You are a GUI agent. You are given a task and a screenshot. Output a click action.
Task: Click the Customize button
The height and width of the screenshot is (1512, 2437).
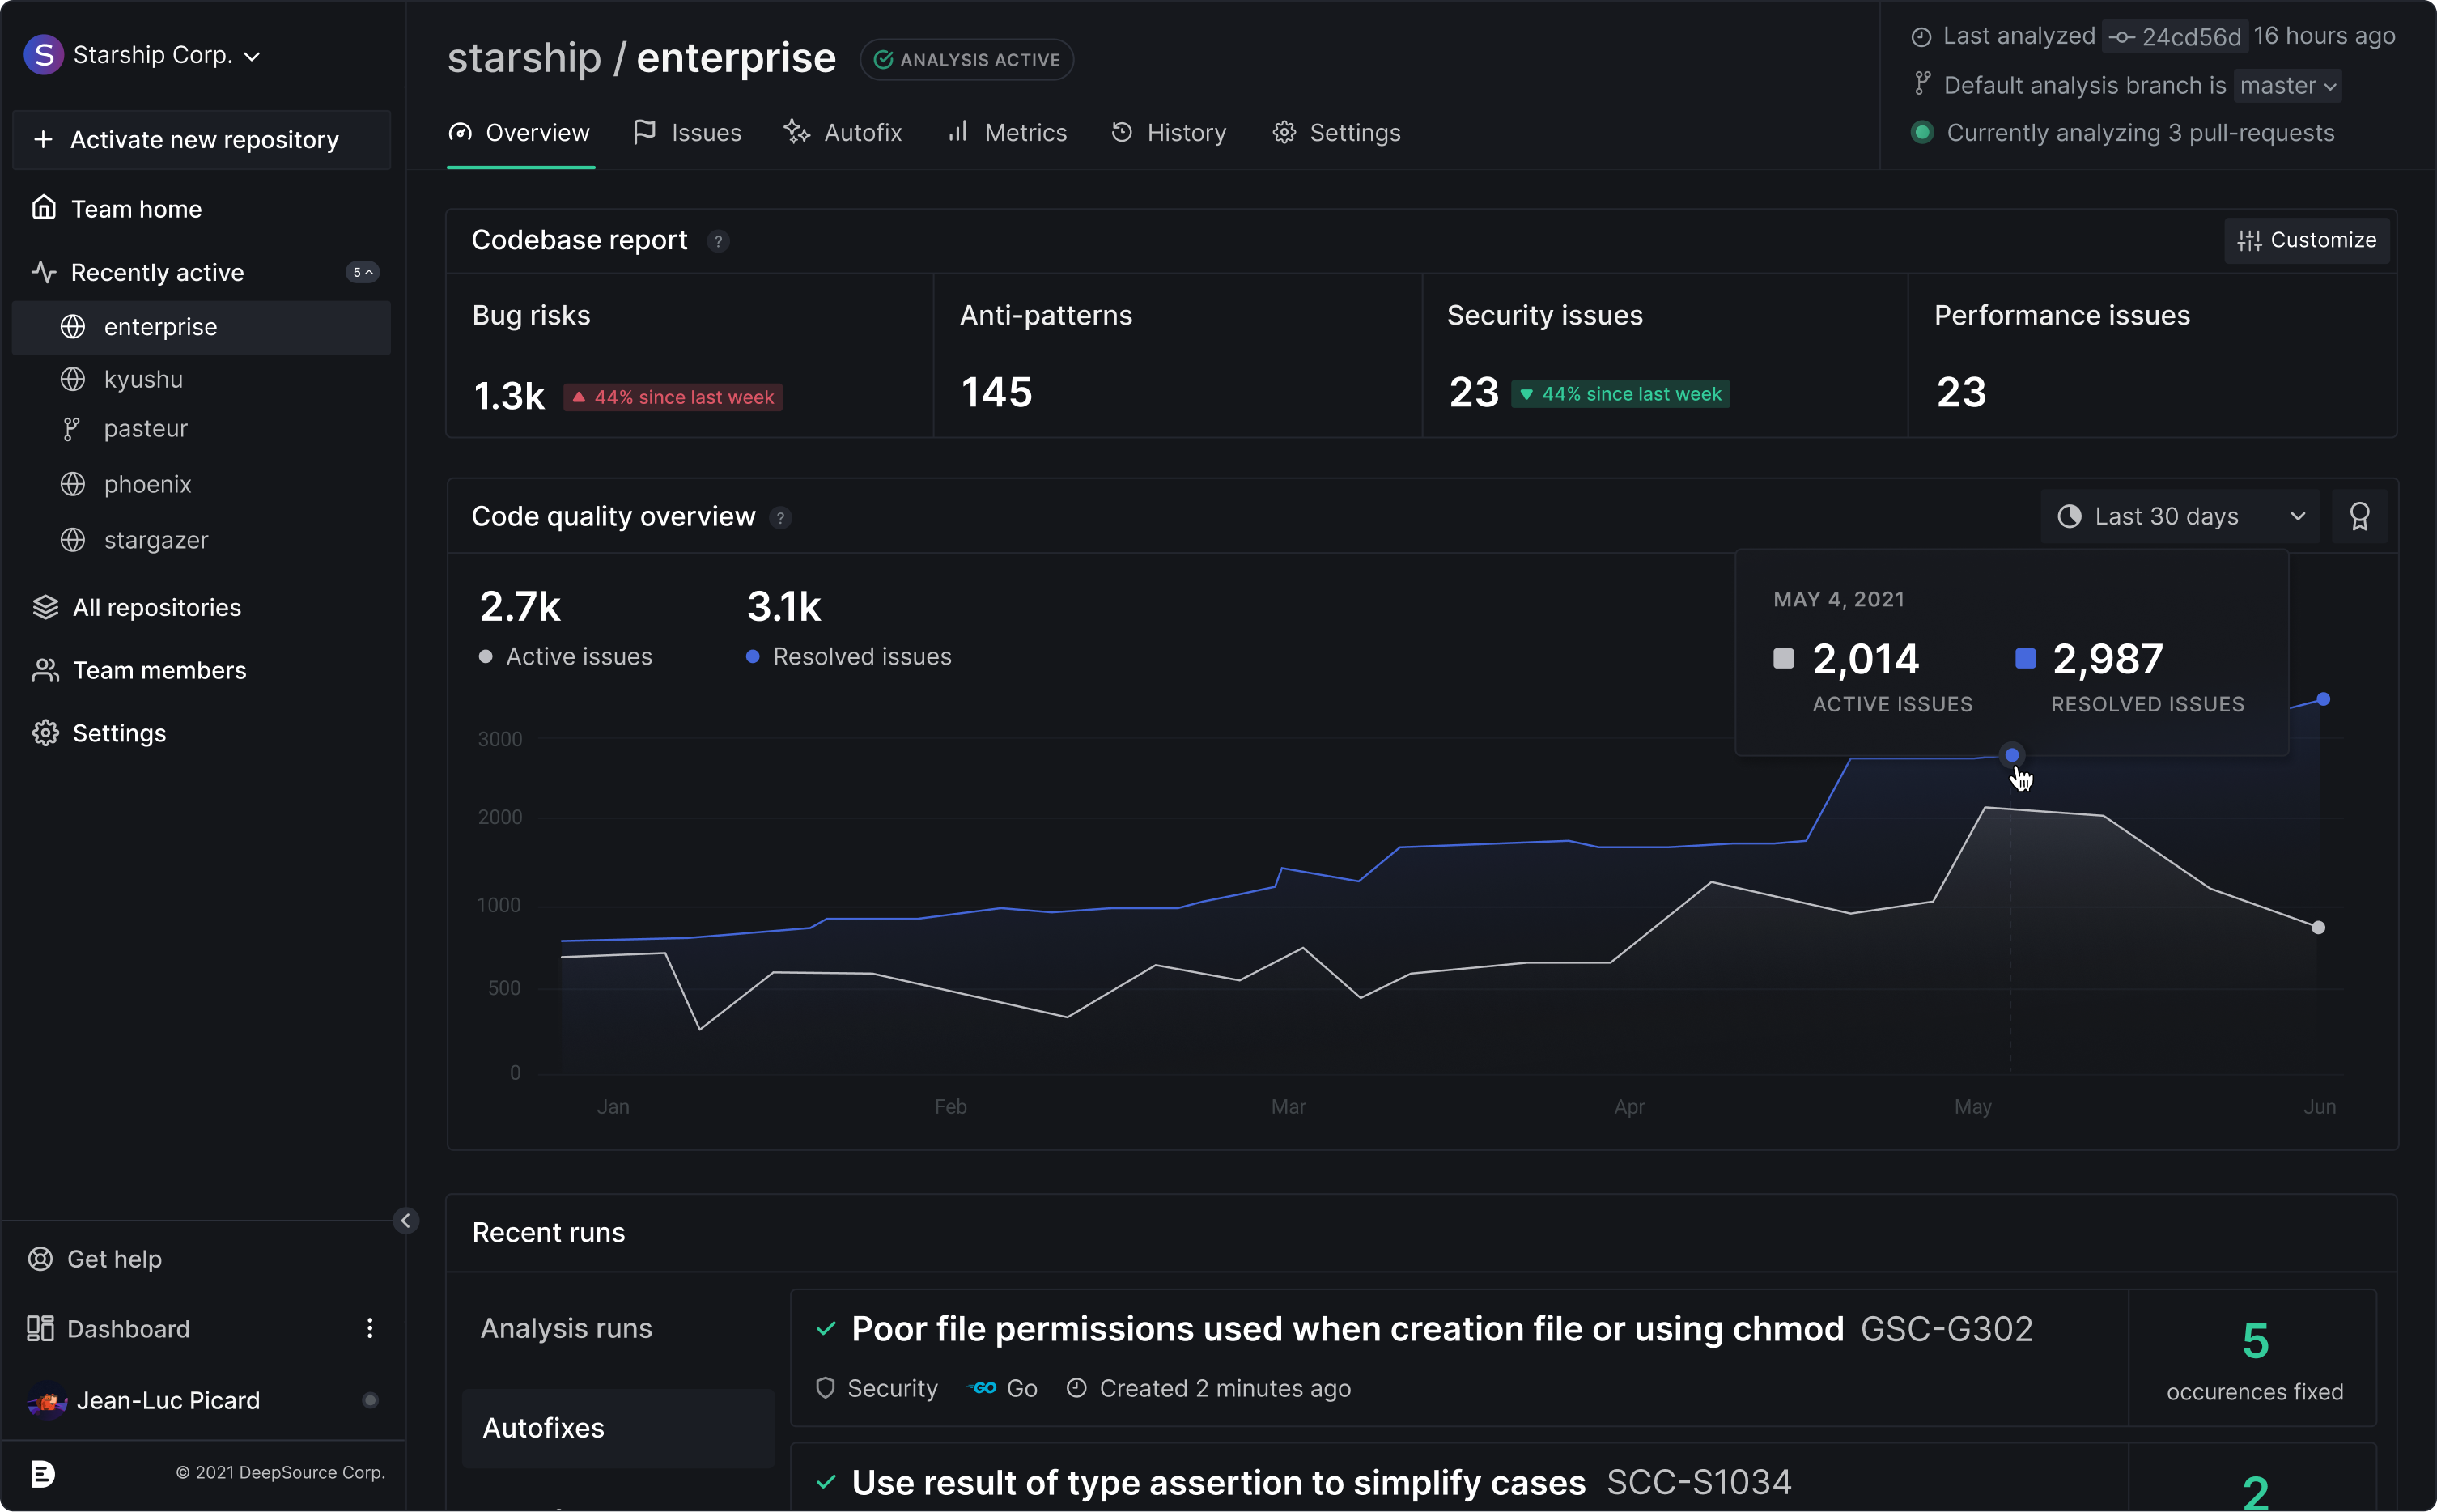coord(2306,241)
